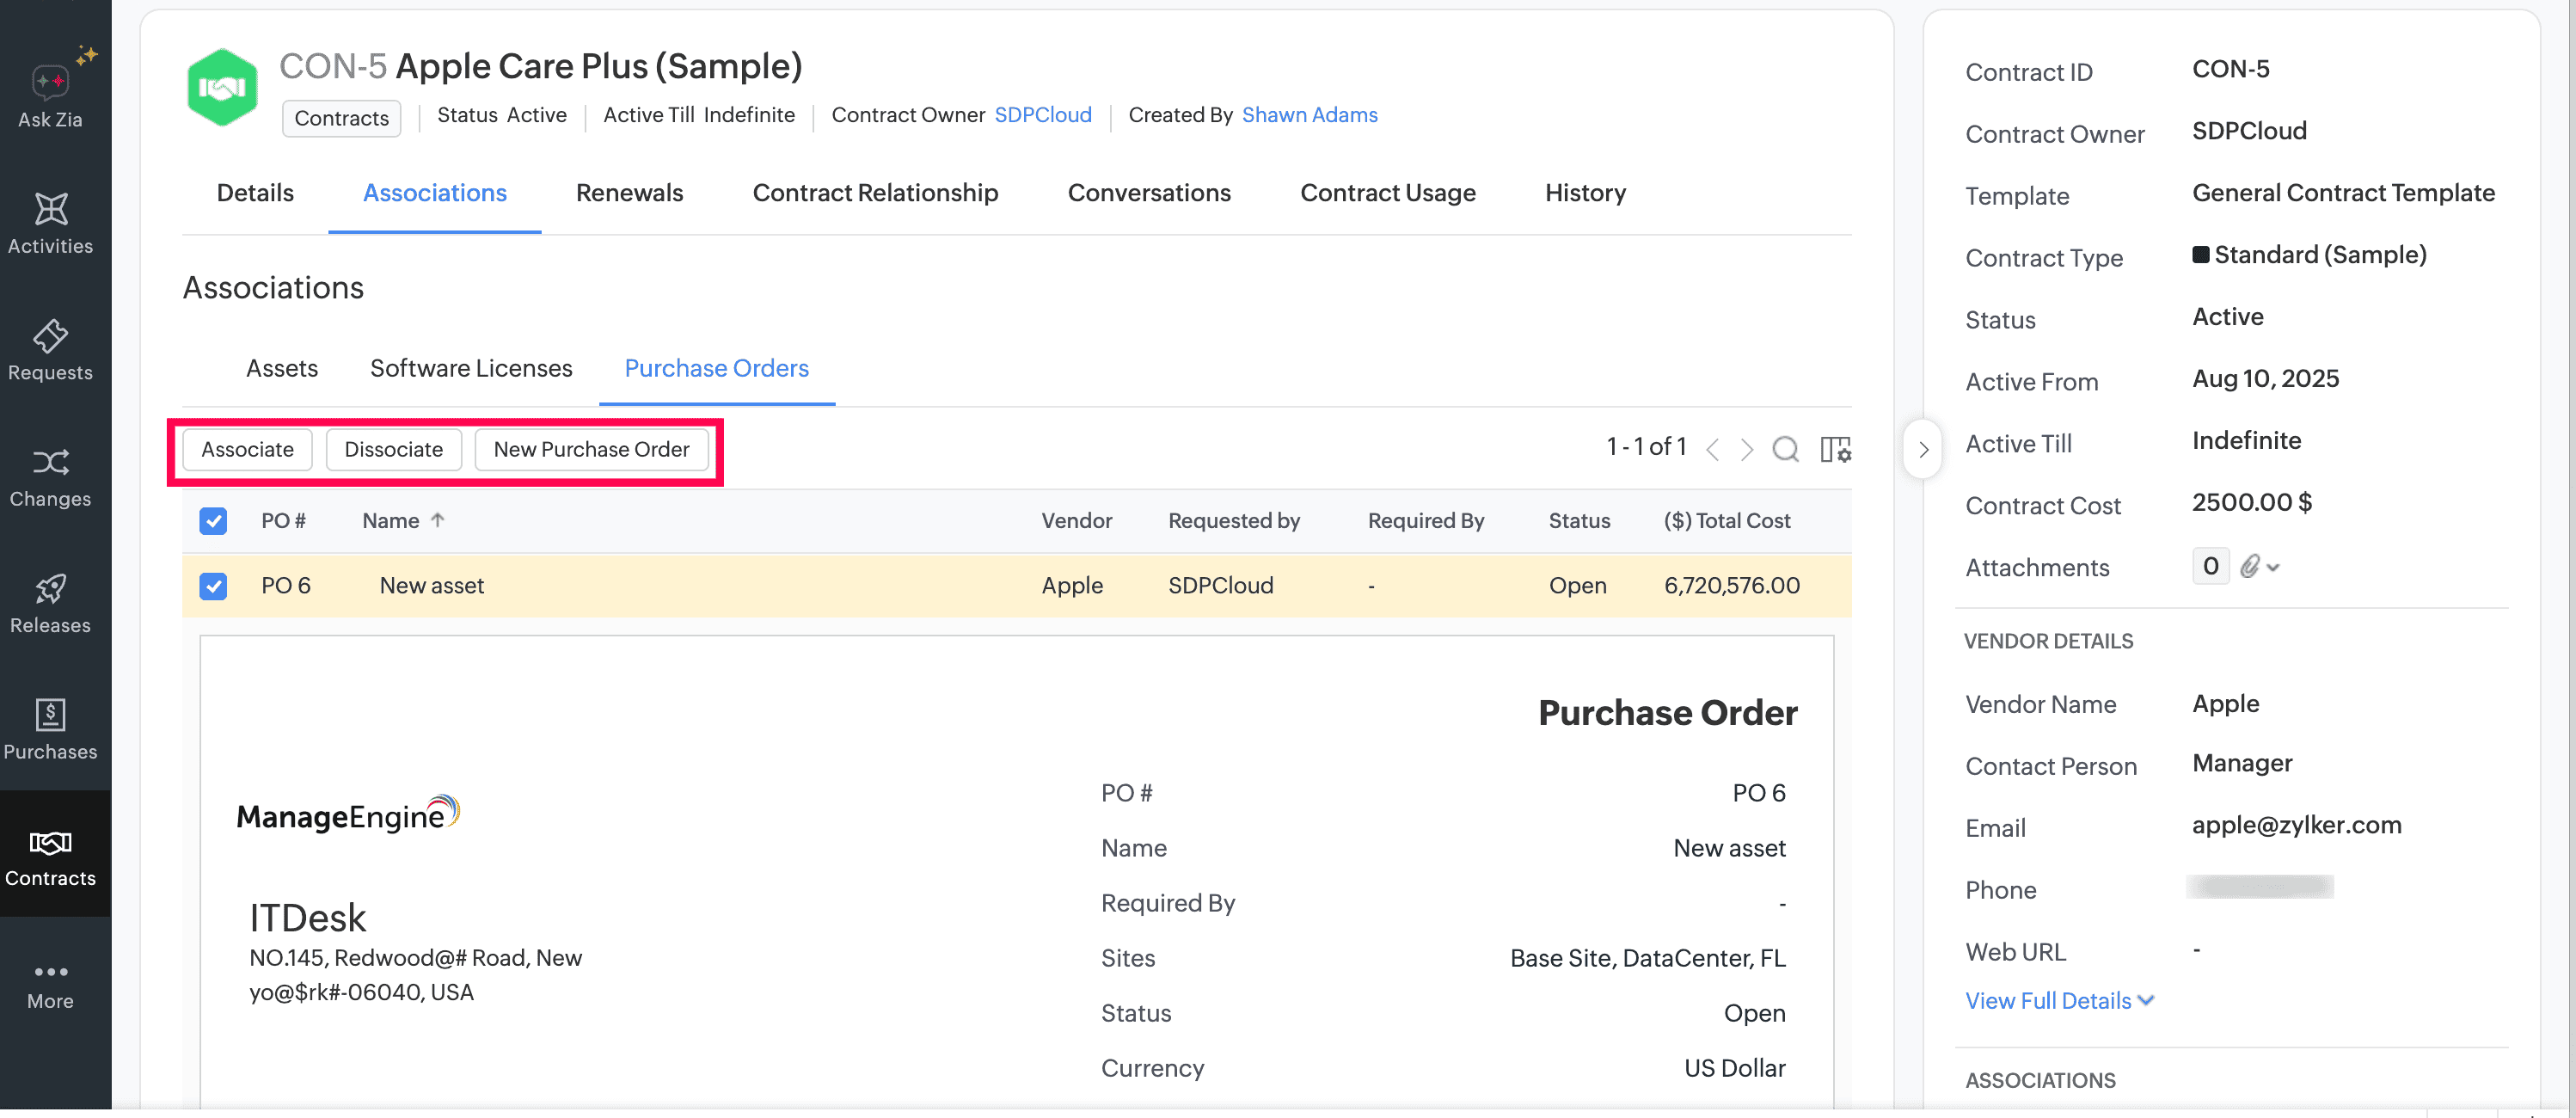Switch to the Renewals tab

click(x=629, y=193)
